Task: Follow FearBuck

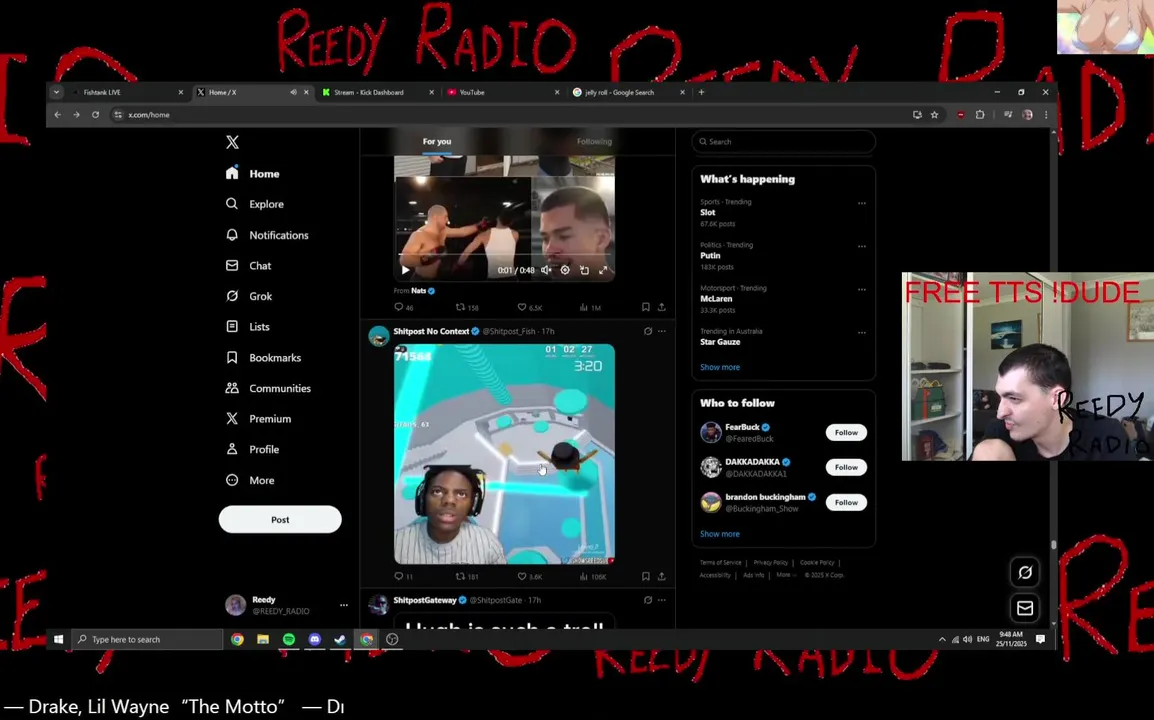Action: [x=846, y=432]
